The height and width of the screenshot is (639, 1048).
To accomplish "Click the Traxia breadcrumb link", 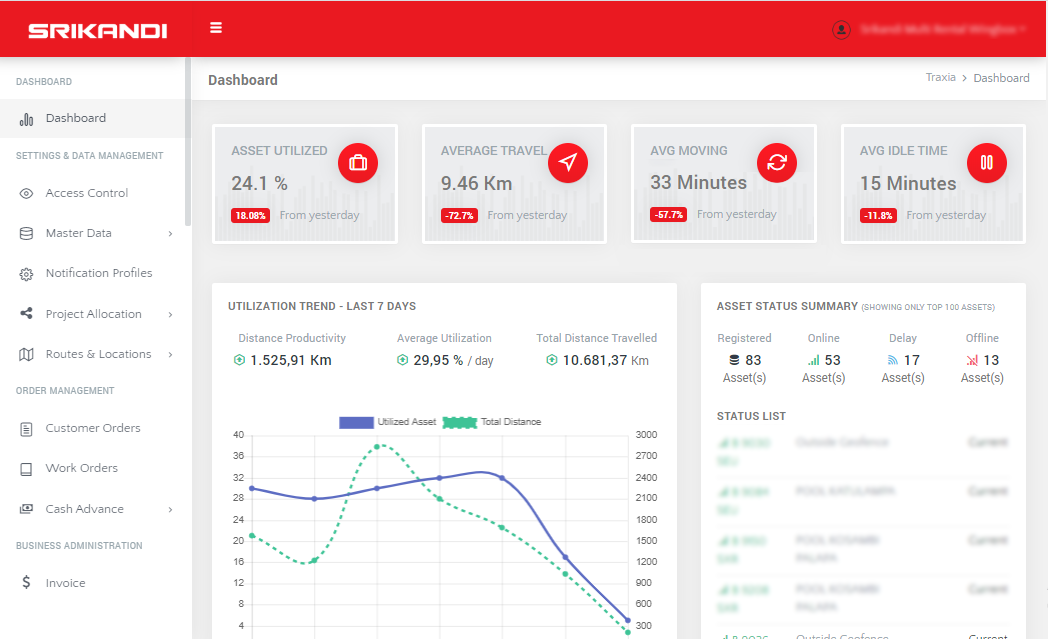I will click(x=940, y=78).
